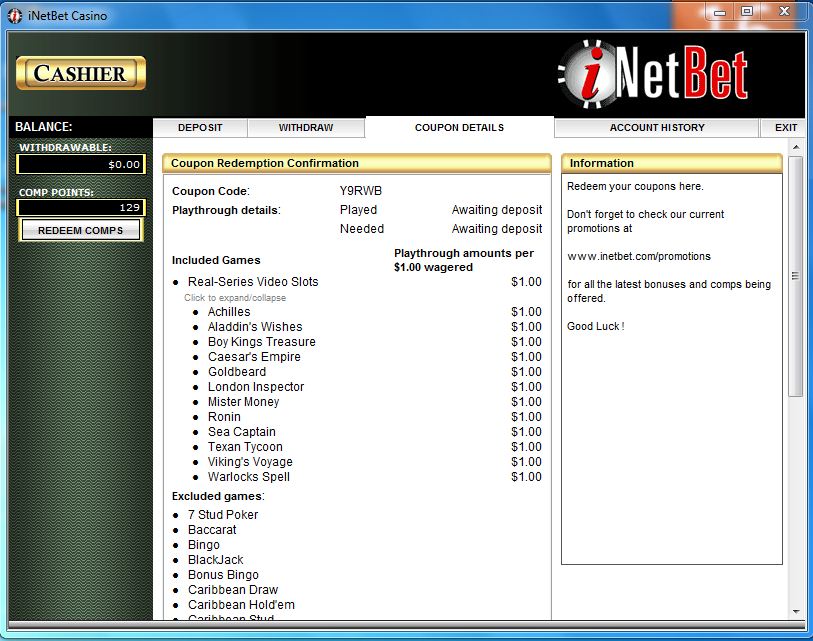Screen dimensions: 813x641
Task: Click the Bonus Bingo excluded game
Action: point(223,575)
